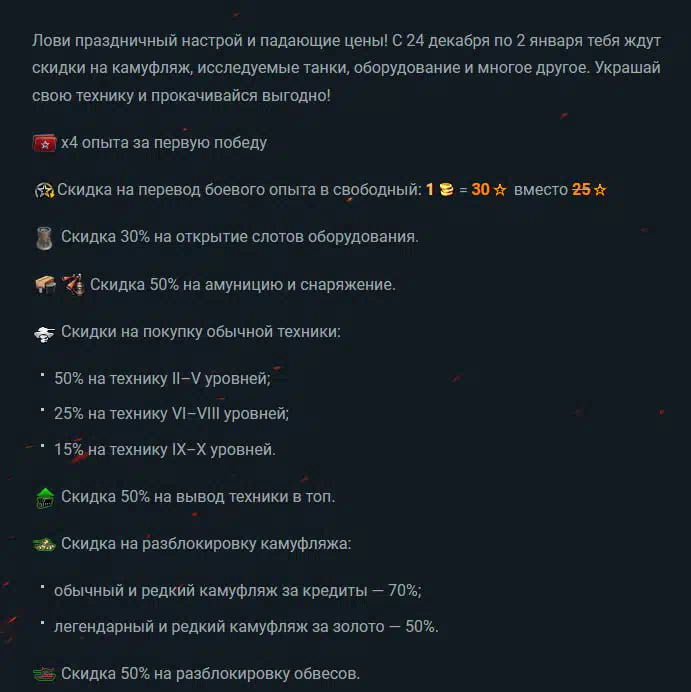The width and height of the screenshot is (691, 692).
Task: Click the camouflage tank icon
Action: point(44,545)
